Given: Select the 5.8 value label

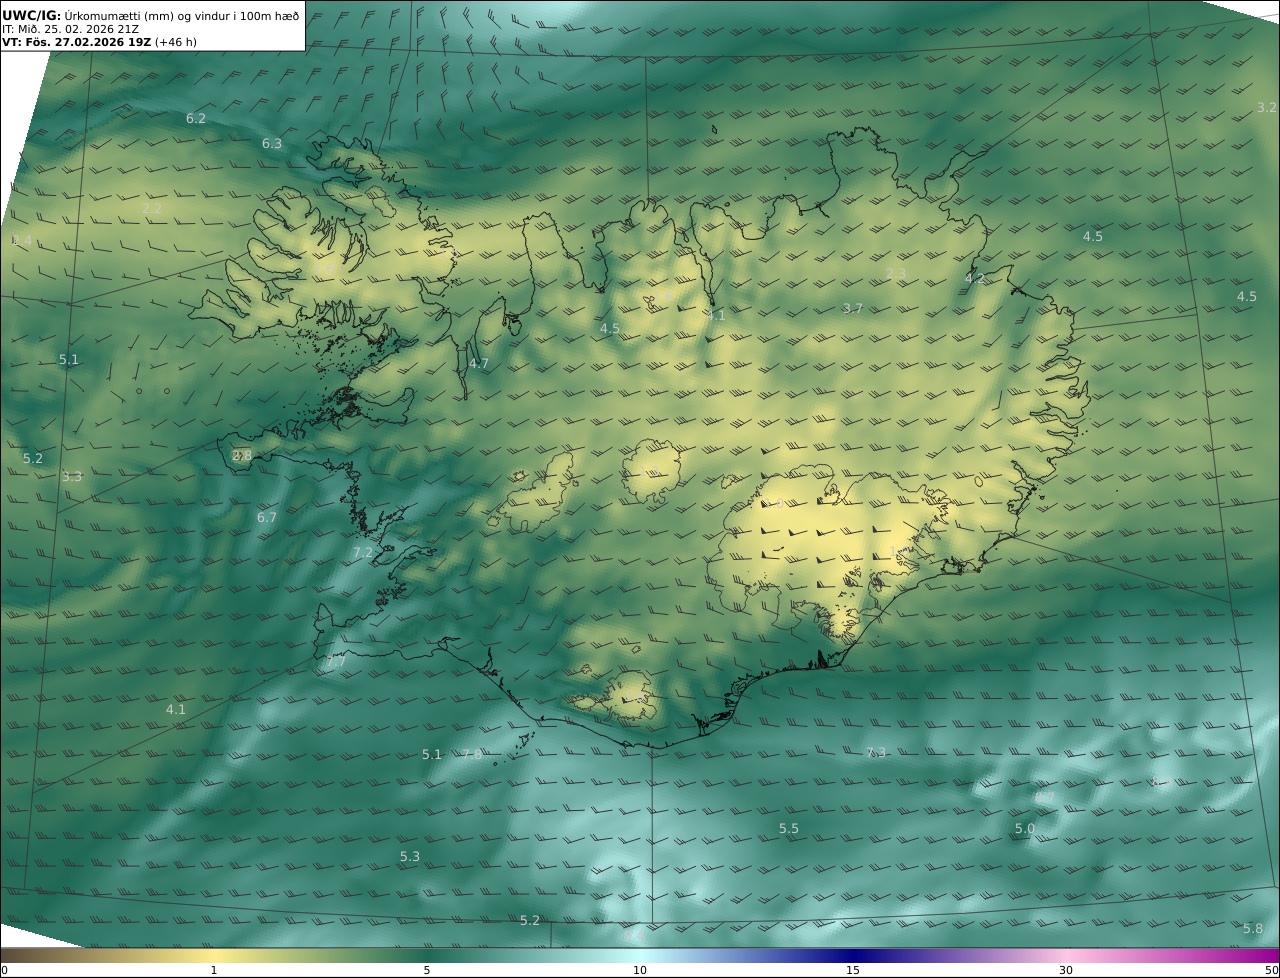Looking at the screenshot, I should (1253, 929).
